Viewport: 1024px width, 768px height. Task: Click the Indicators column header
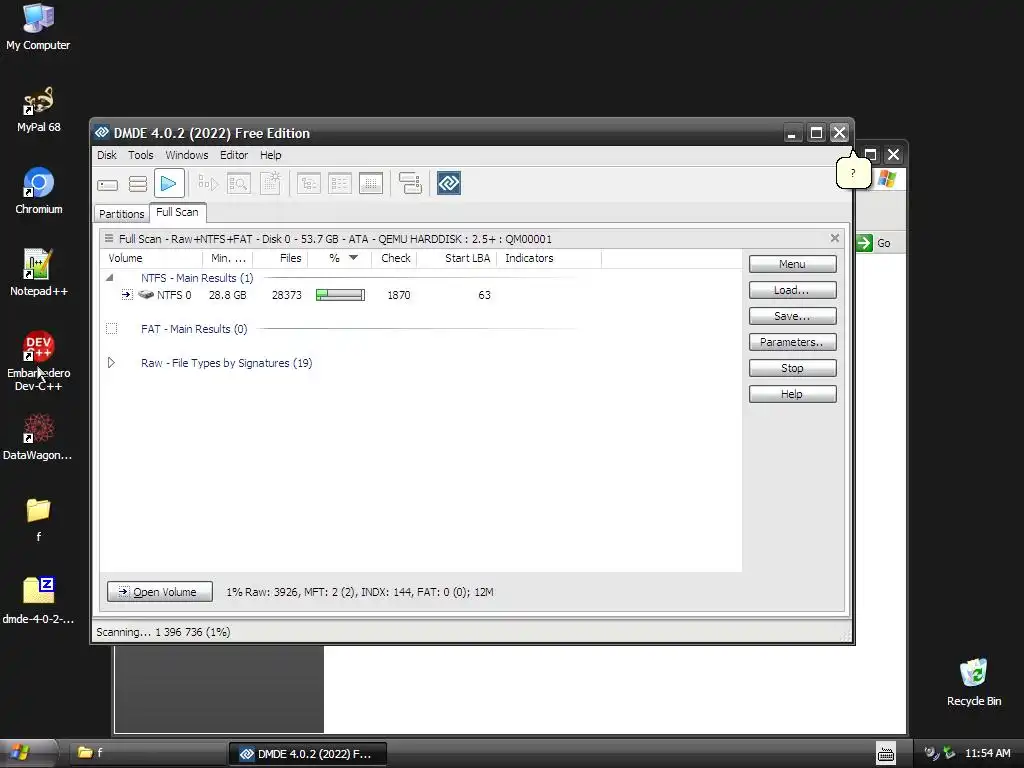click(x=549, y=258)
